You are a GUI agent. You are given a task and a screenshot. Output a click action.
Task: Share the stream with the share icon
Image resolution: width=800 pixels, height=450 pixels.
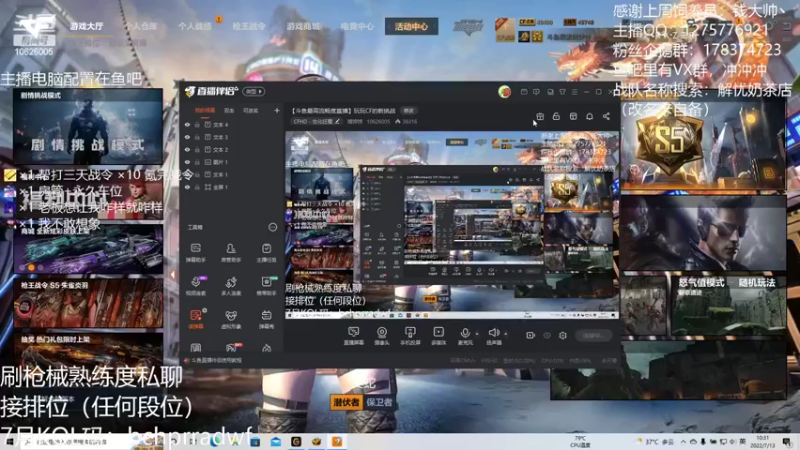click(x=606, y=116)
